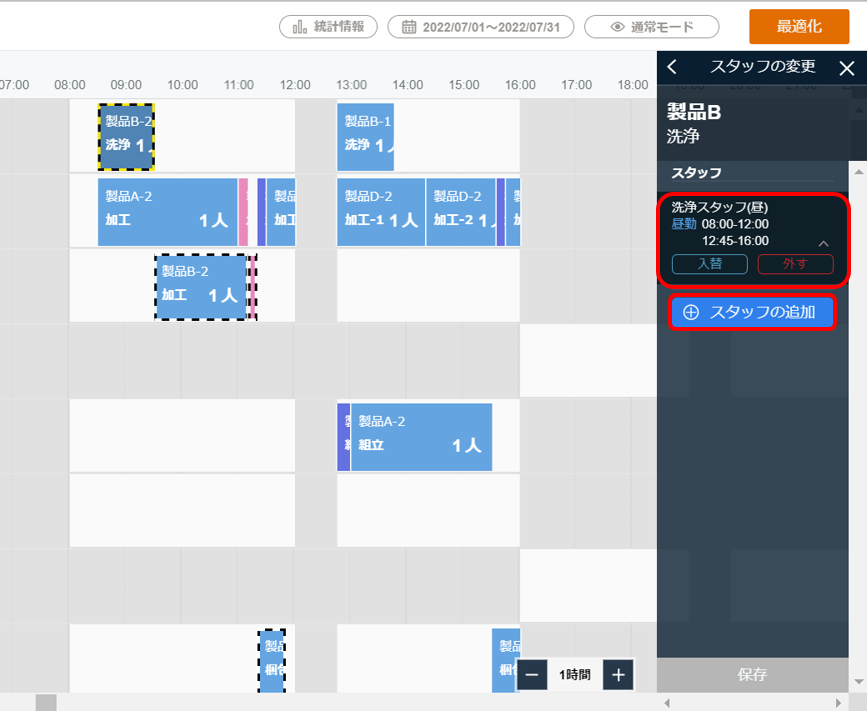The height and width of the screenshot is (712, 868).
Task: Click the 洗浄スタッフ(昼) staff name
Action: pyautogui.click(x=720, y=207)
